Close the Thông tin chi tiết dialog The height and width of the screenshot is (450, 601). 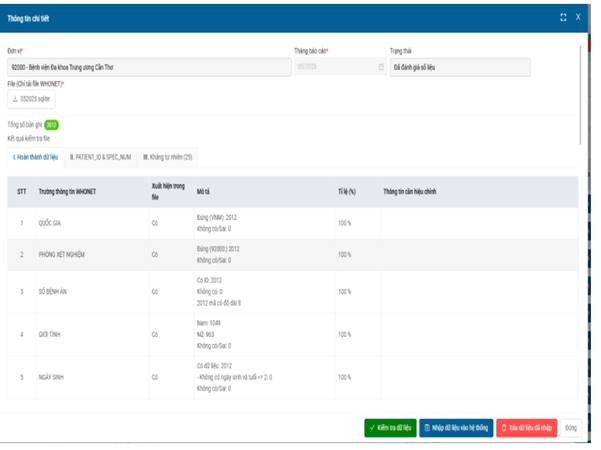578,17
